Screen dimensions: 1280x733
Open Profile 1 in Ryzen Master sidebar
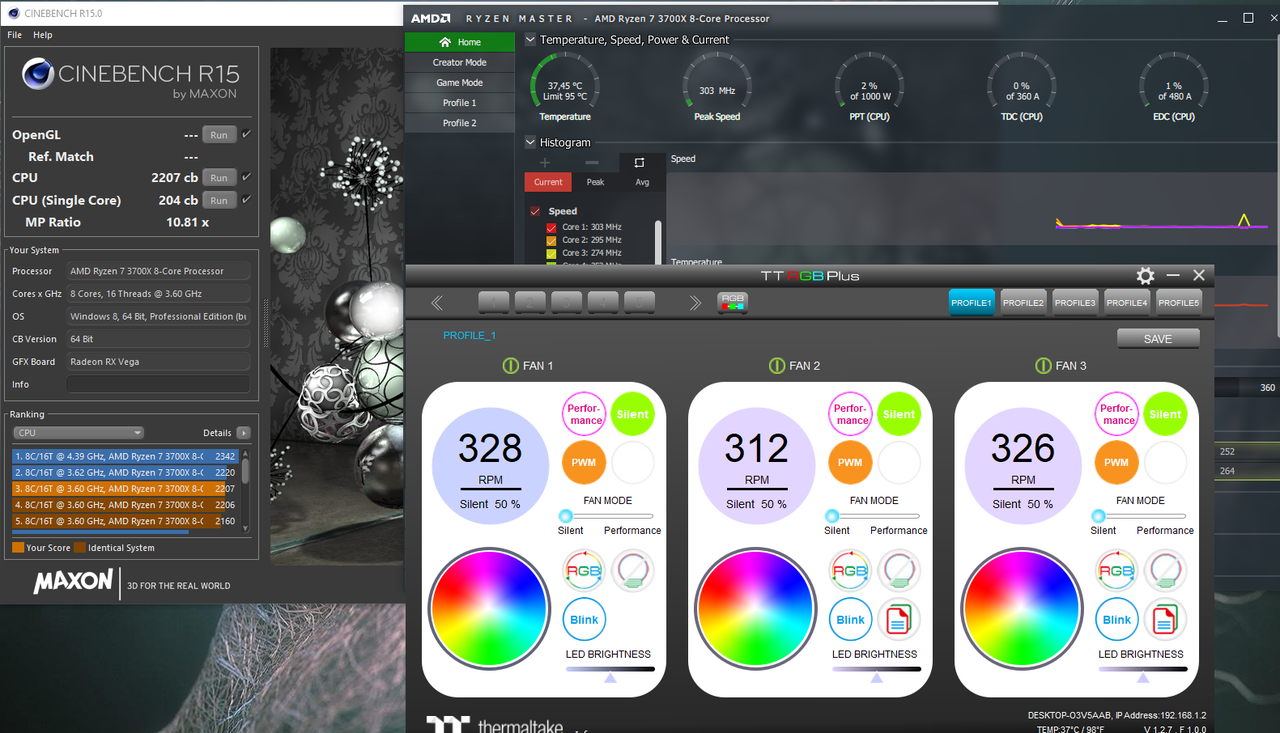pyautogui.click(x=460, y=103)
